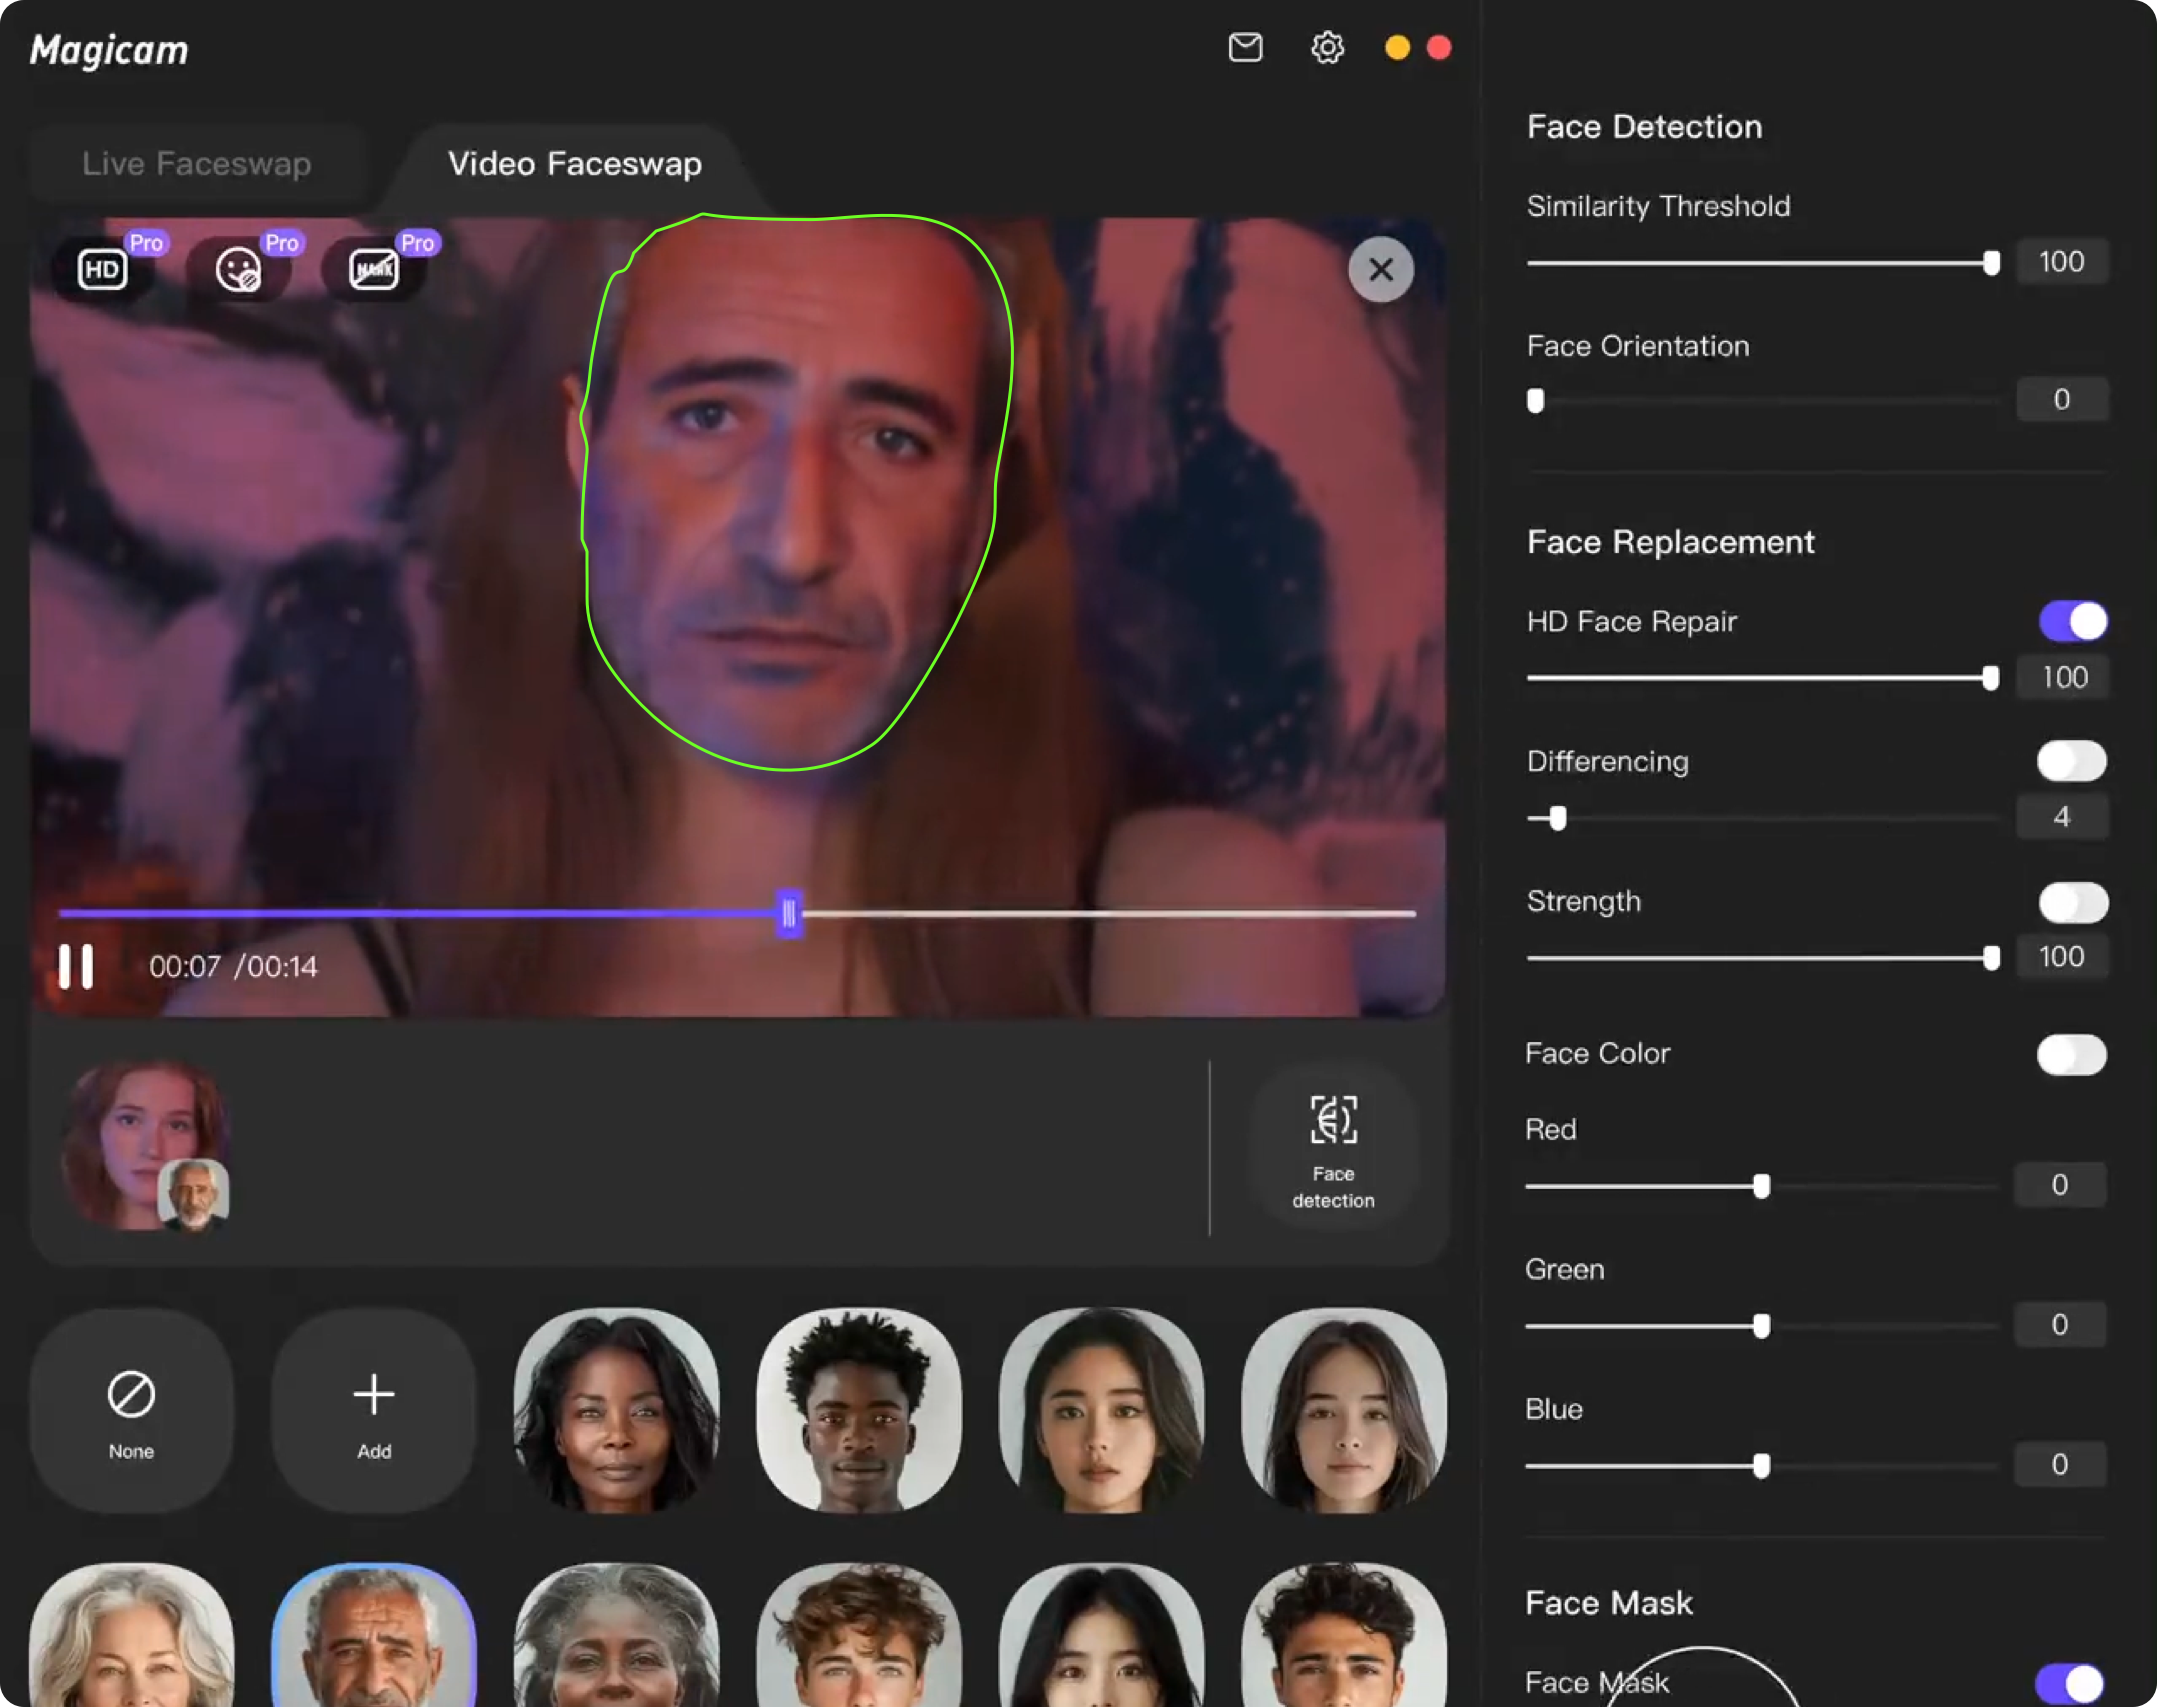Viewport: 2157px width, 1707px height.
Task: Enable the Differencing toggle
Action: click(2071, 760)
